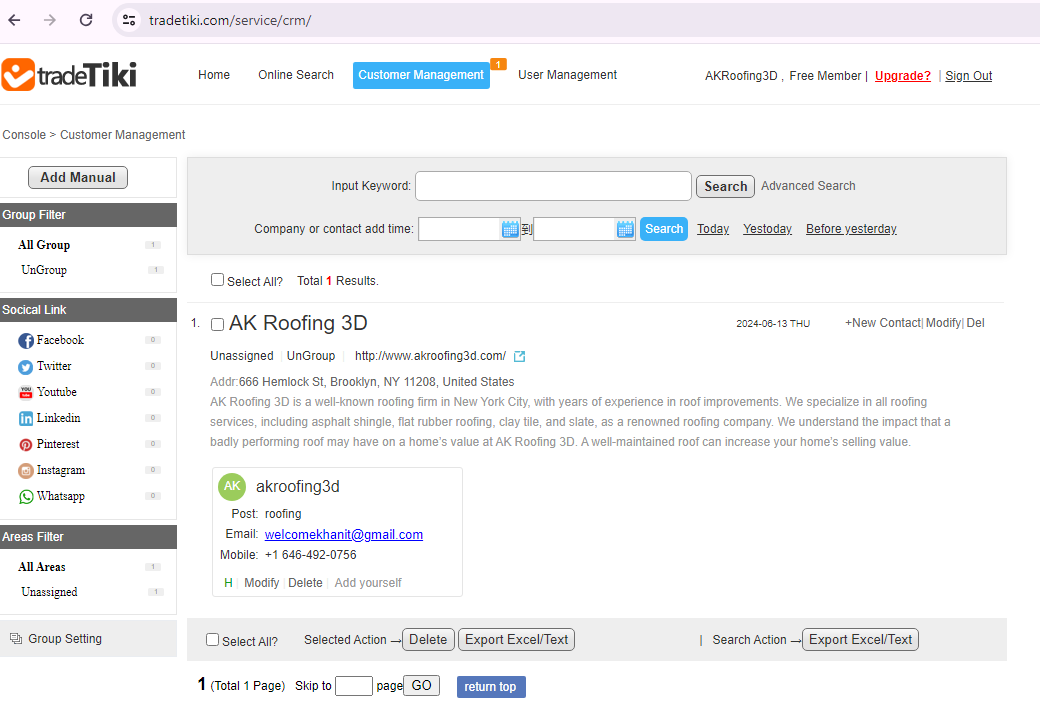Open start date calendar picker icon
This screenshot has height=726, width=1040.
(510, 229)
